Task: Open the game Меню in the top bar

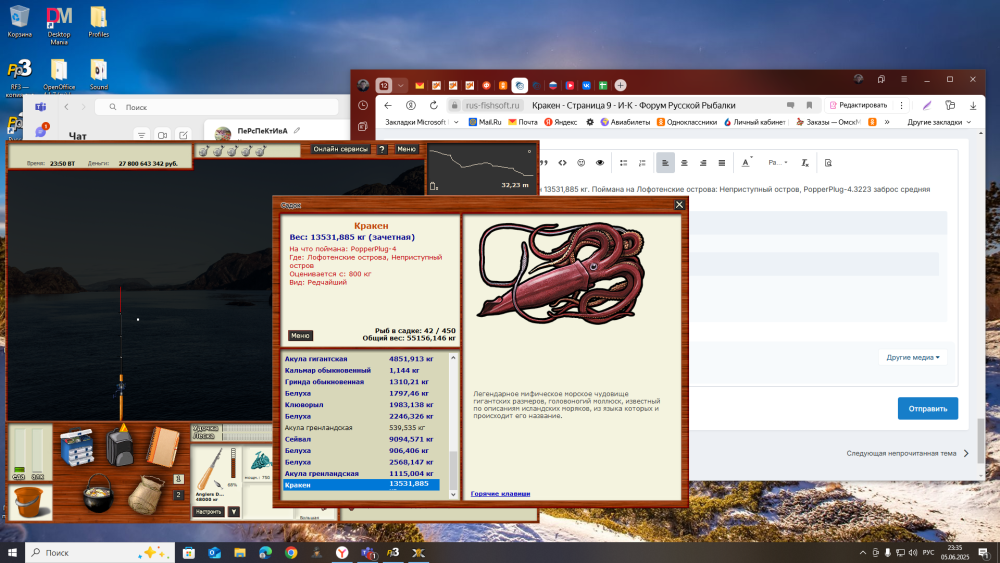Action: (x=406, y=149)
